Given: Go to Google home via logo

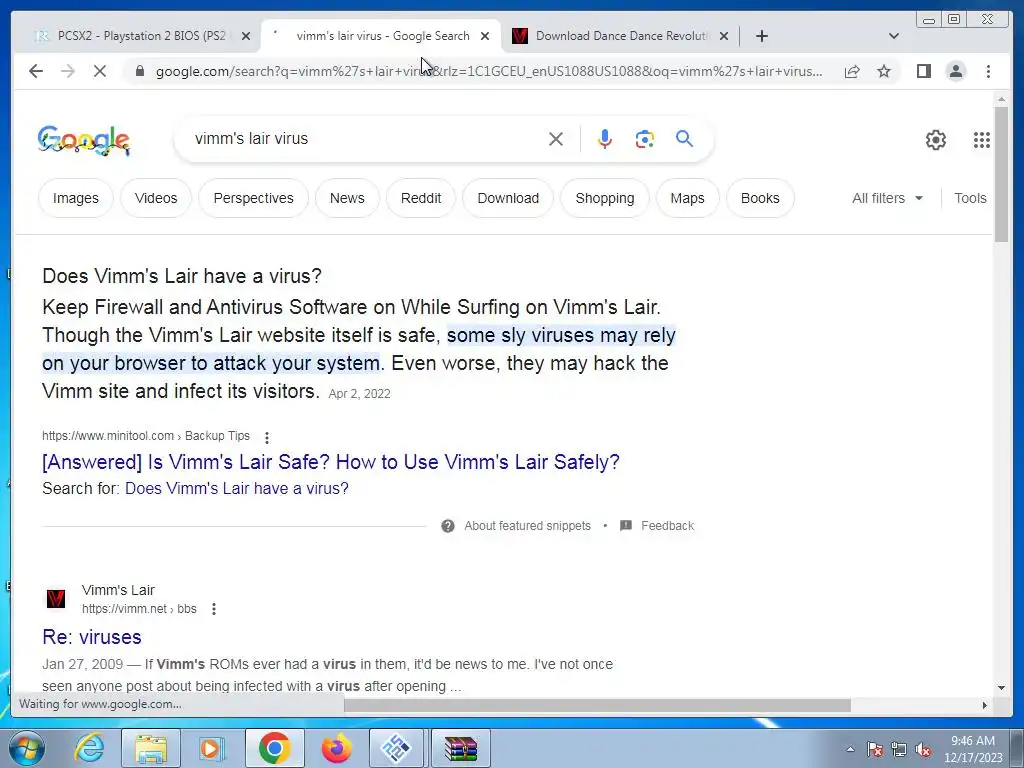Looking at the screenshot, I should (x=84, y=140).
